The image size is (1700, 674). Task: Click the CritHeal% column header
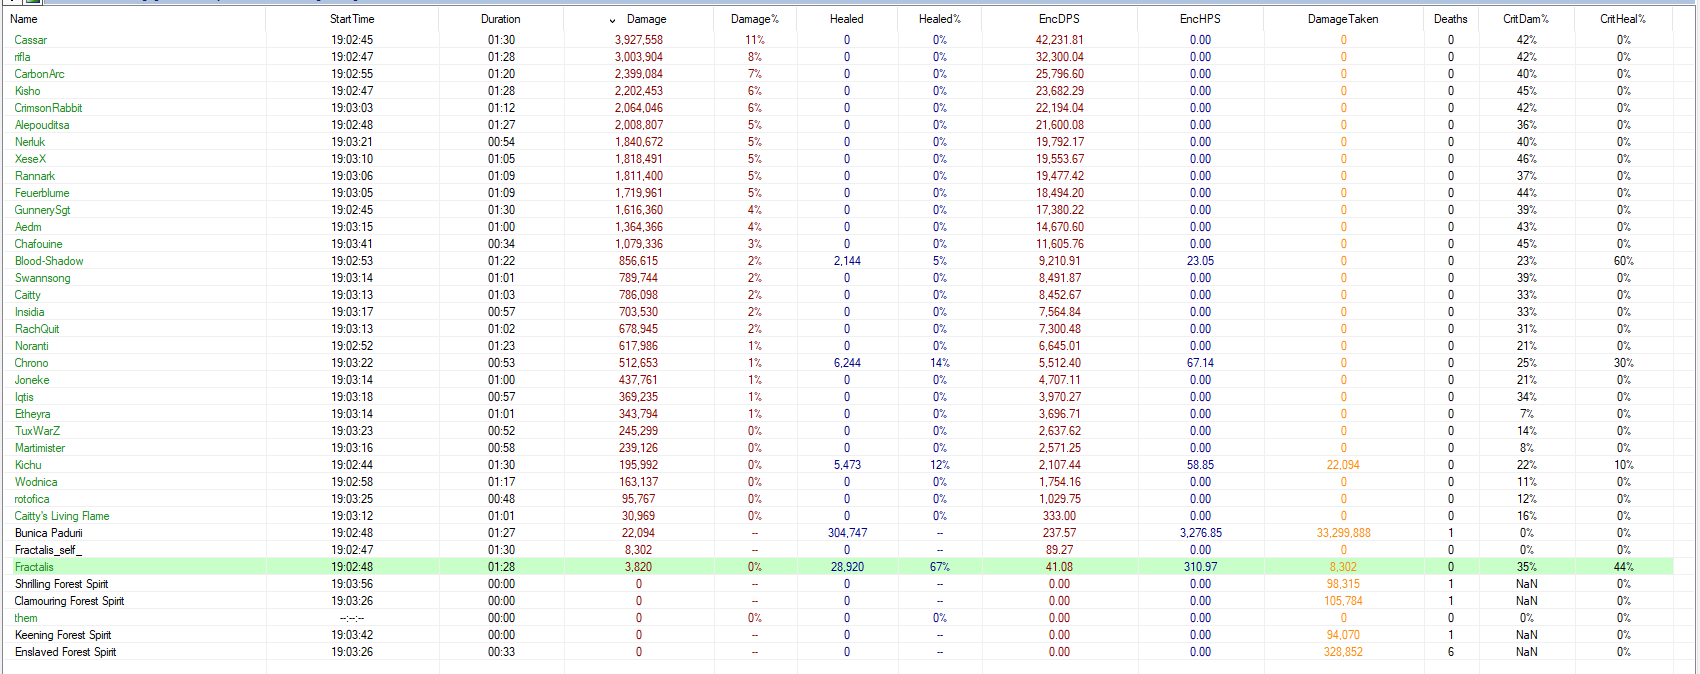point(1622,19)
